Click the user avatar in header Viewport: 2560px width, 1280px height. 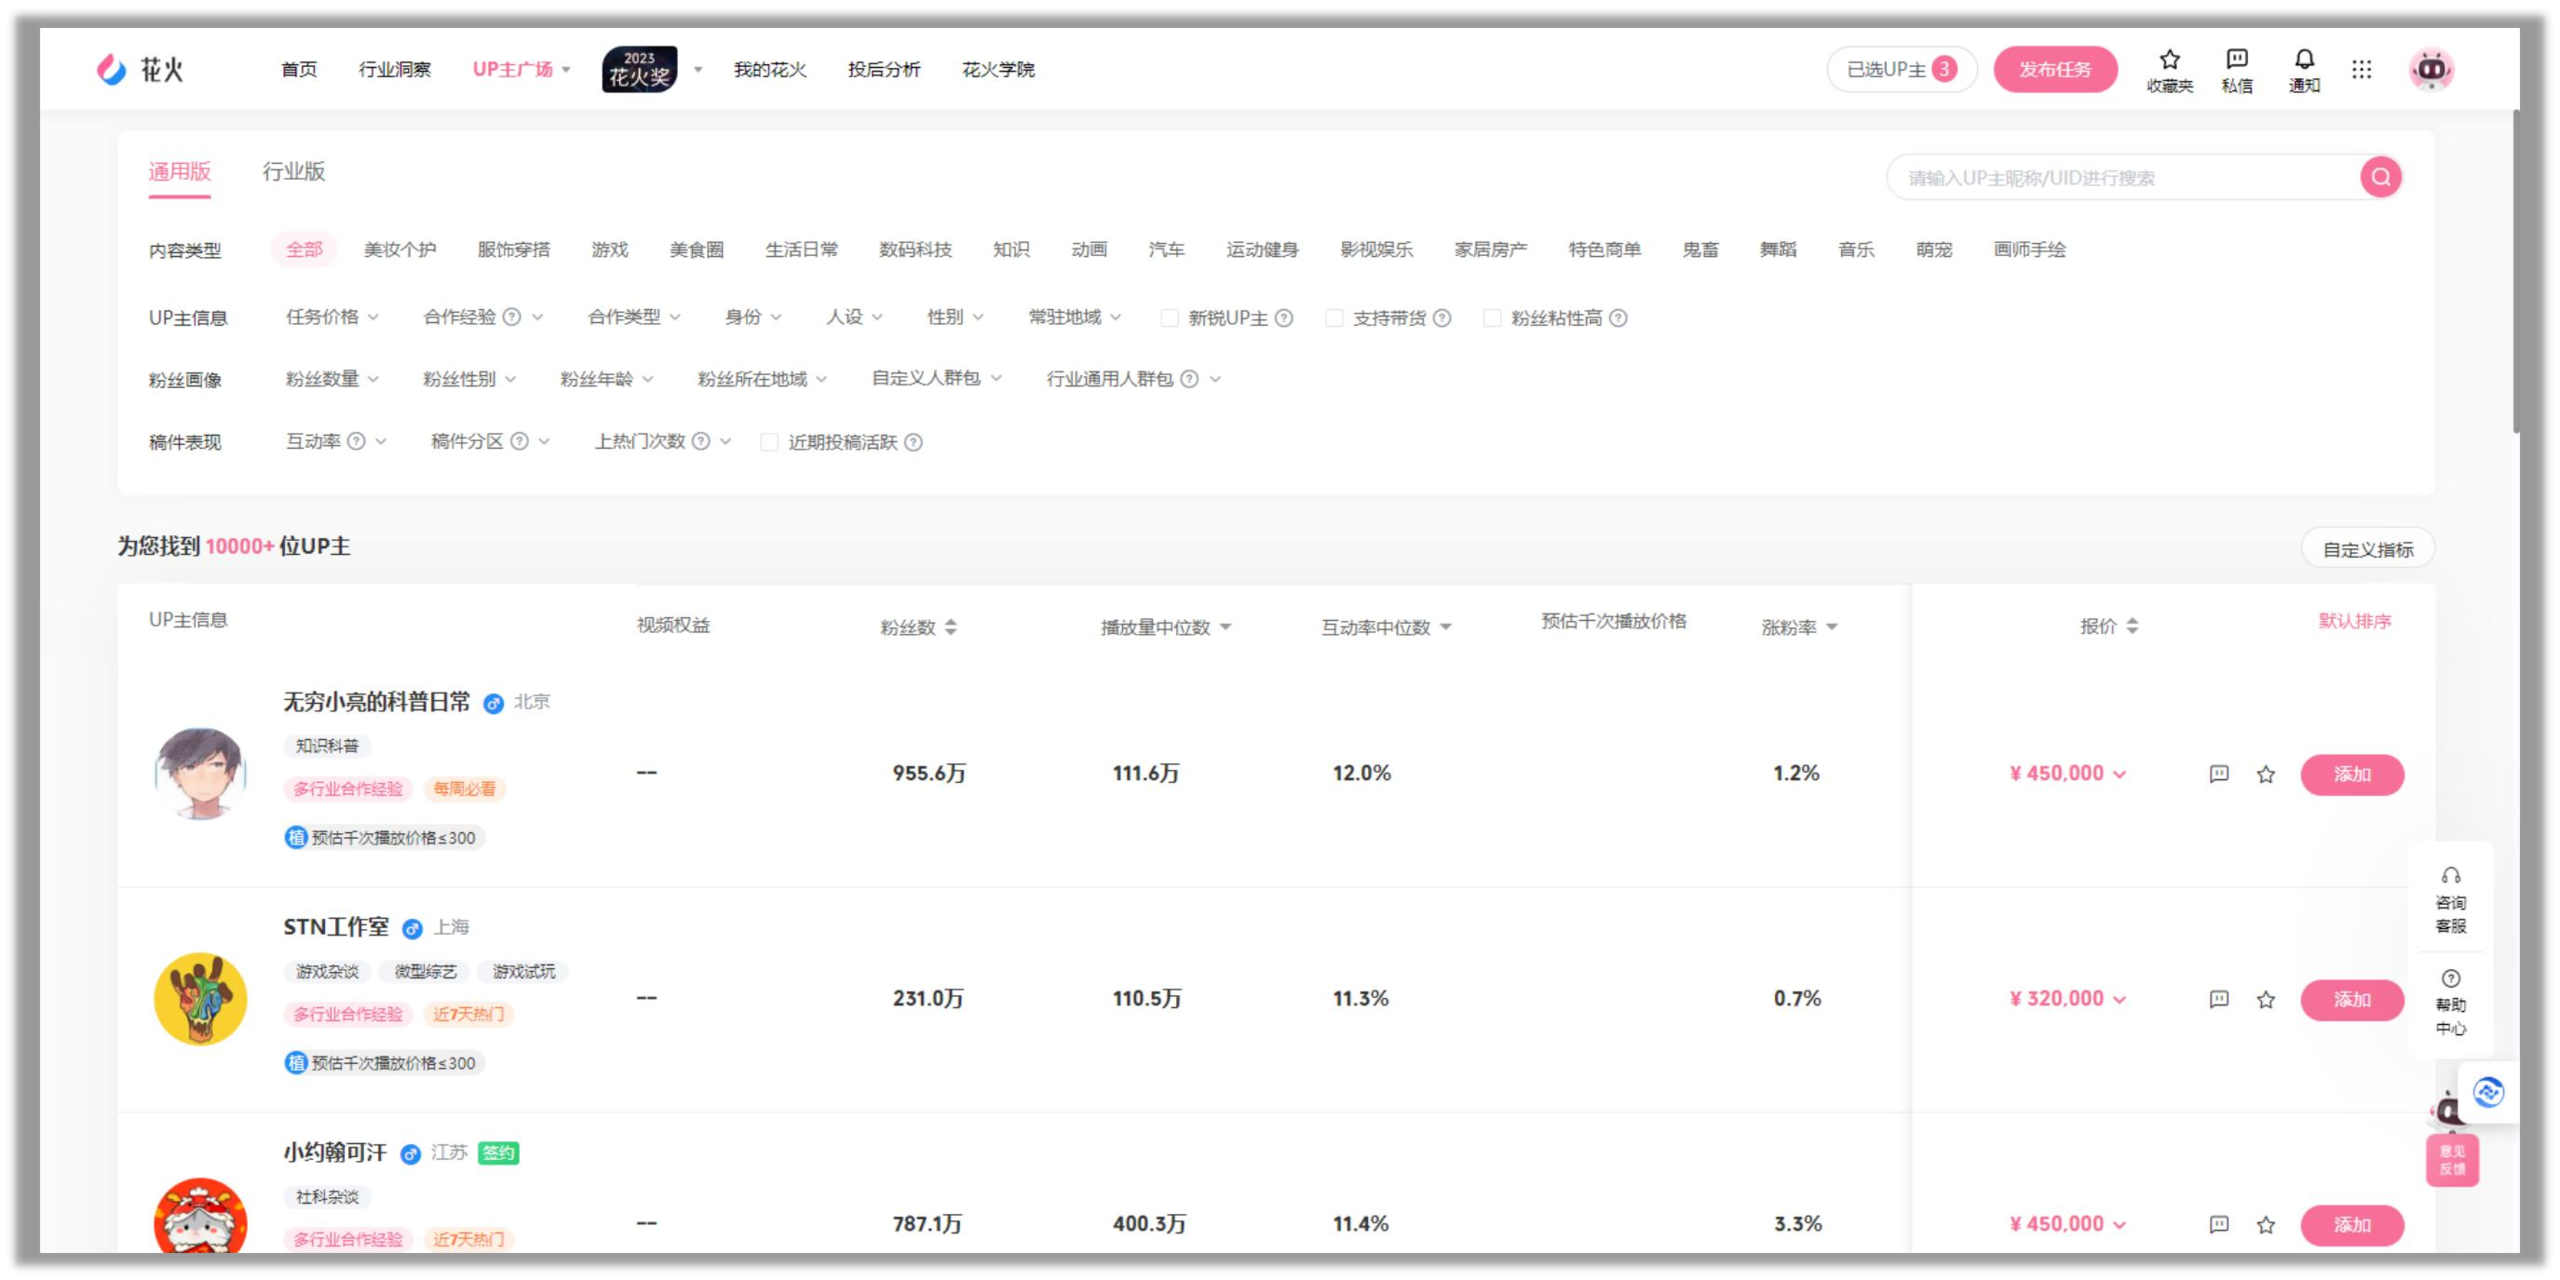point(2431,69)
